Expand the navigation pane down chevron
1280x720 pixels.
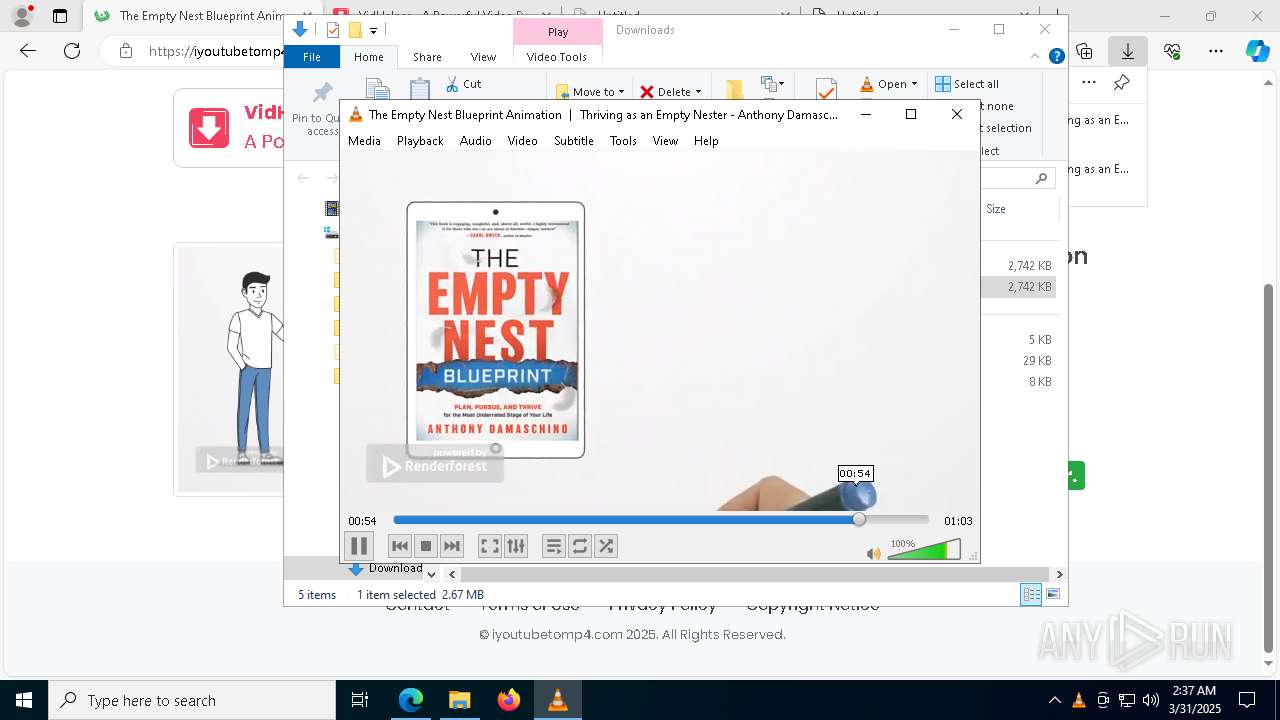click(431, 574)
